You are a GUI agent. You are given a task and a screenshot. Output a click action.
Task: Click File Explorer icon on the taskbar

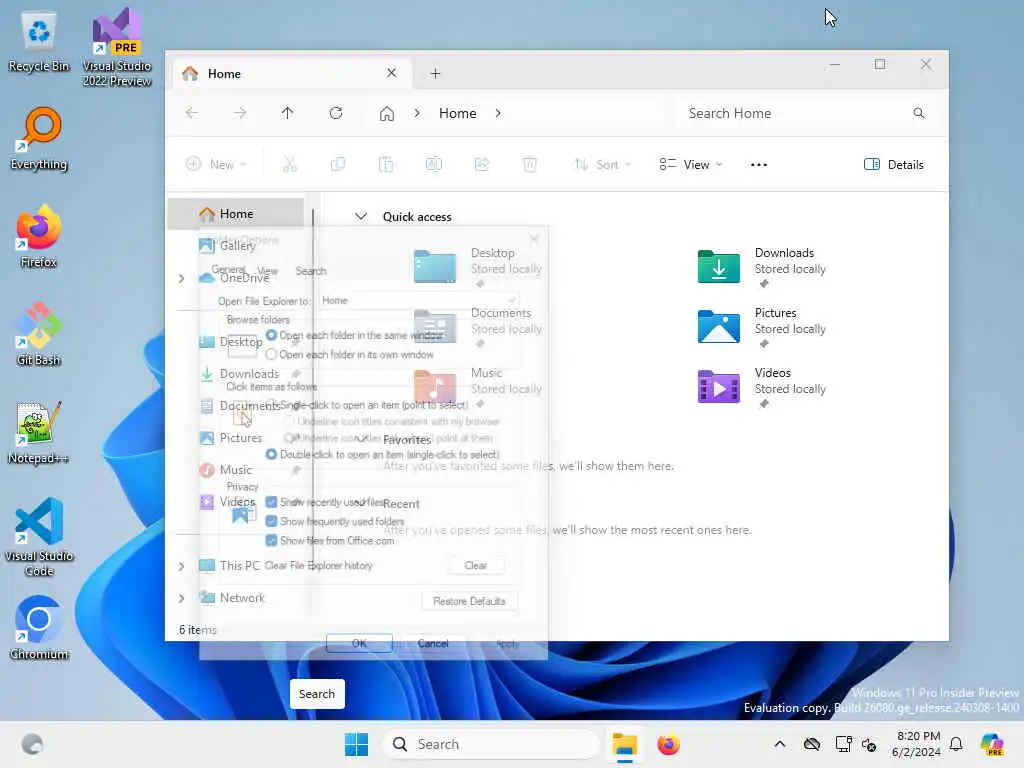(x=624, y=744)
